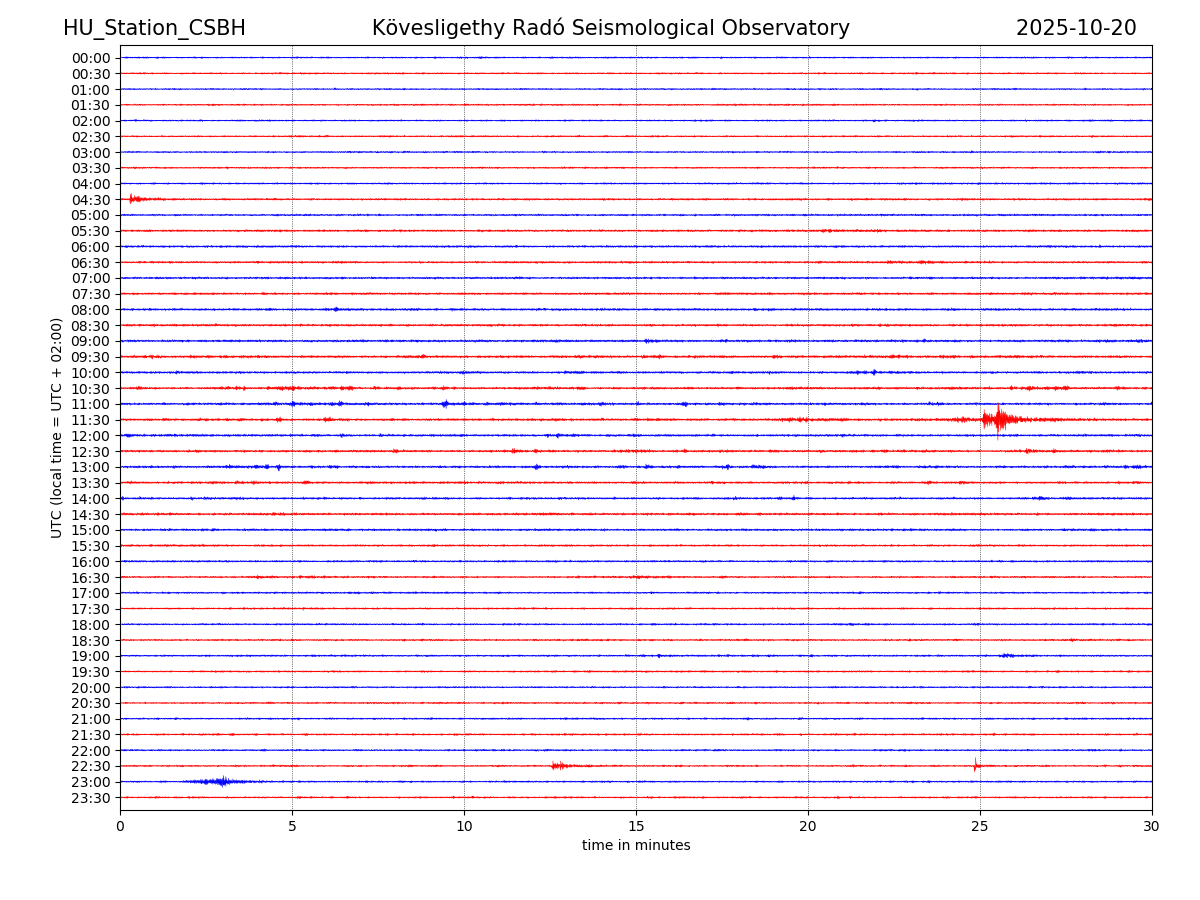Click the Kövesligethy Radó Seismological Observatory title
The width and height of the screenshot is (1200, 900).
pos(610,28)
